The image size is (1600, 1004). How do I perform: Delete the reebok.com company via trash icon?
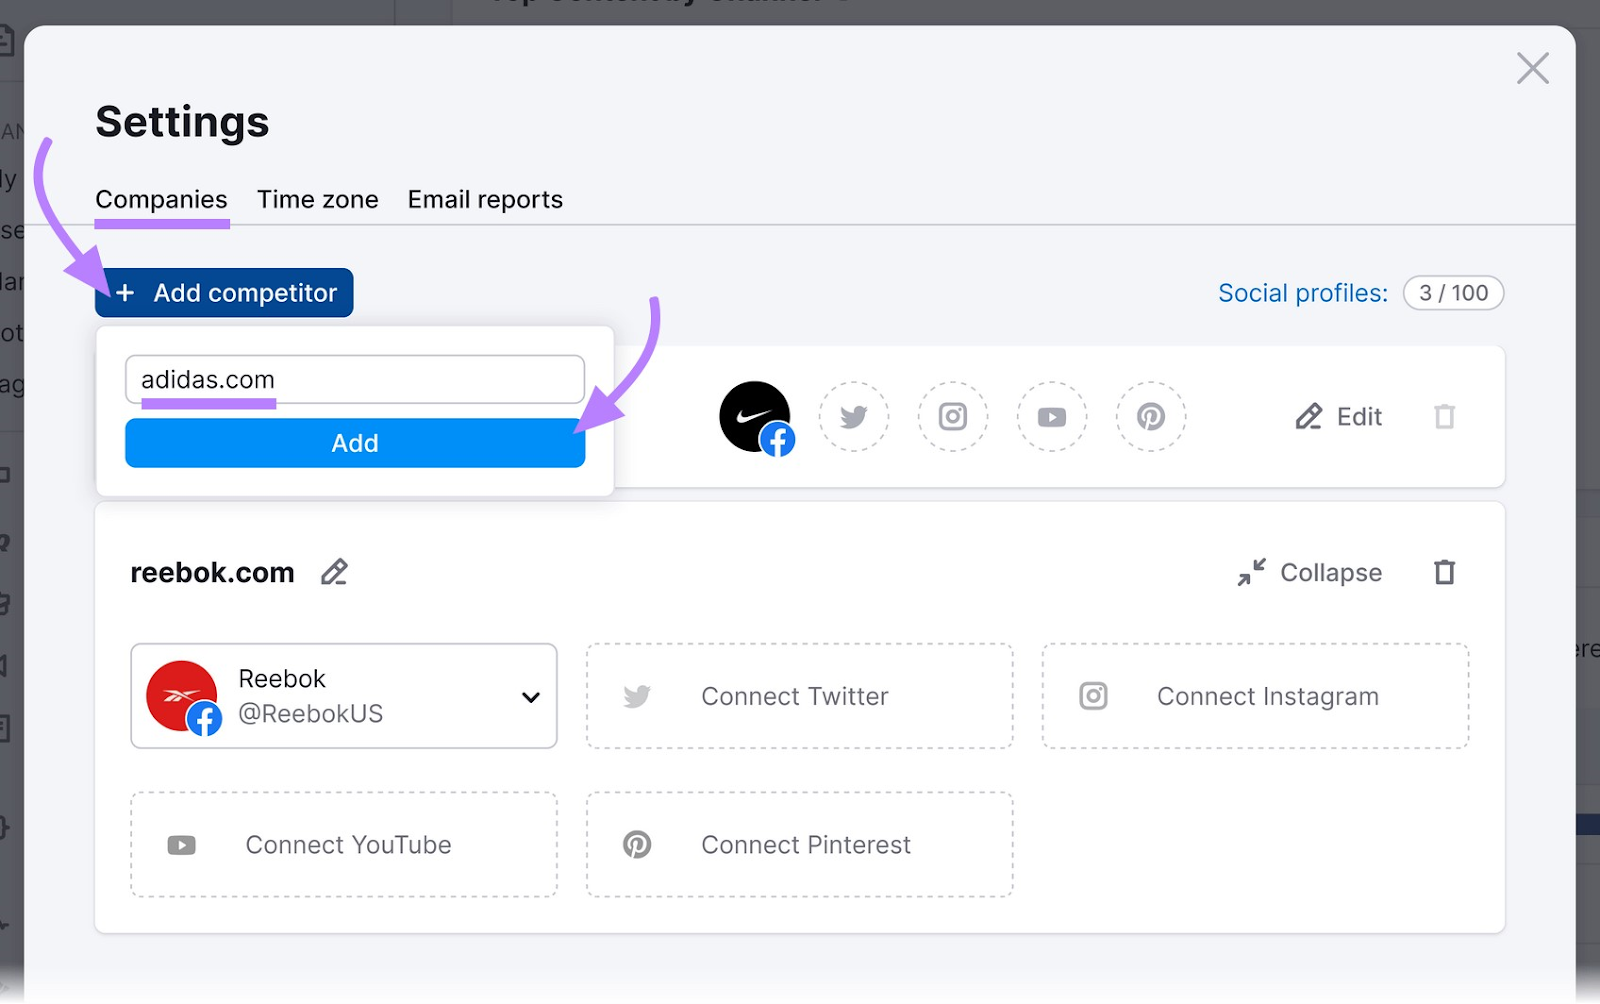tap(1444, 572)
